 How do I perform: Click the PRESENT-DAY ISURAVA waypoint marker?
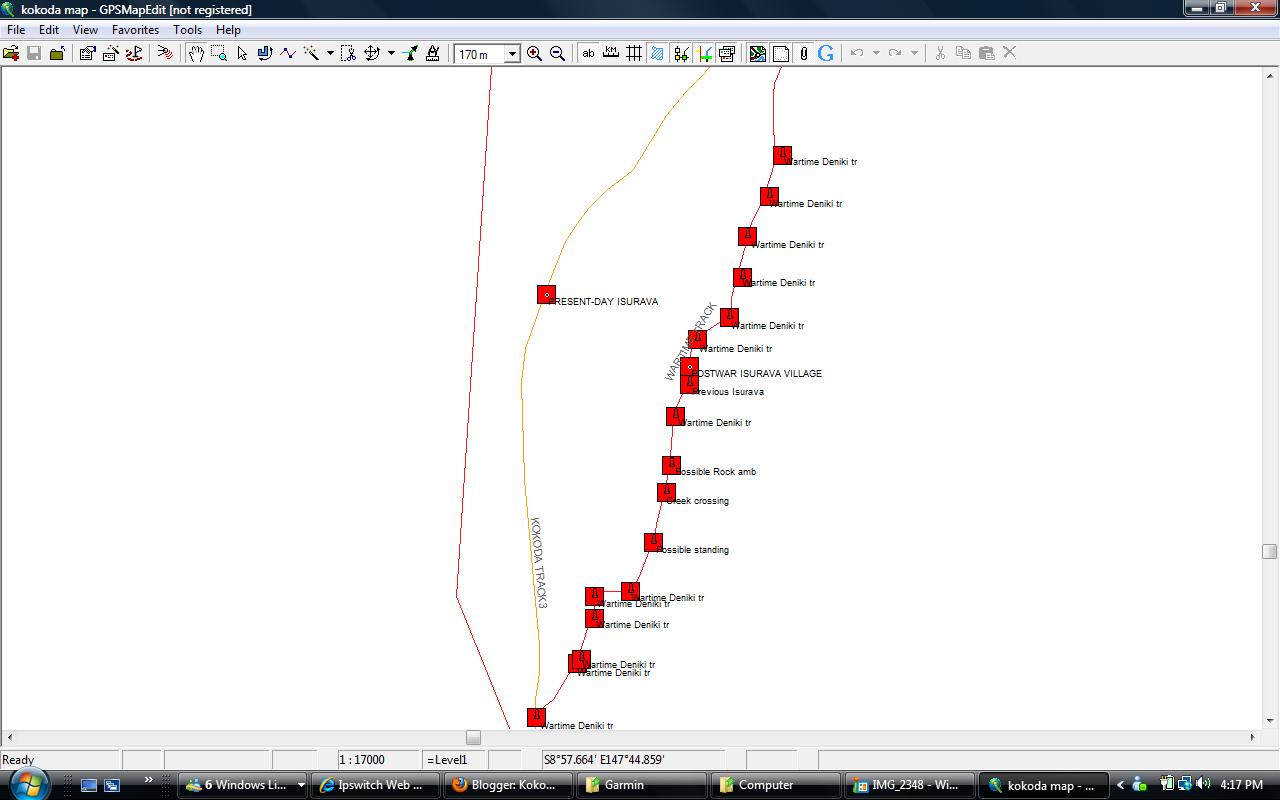pos(546,294)
